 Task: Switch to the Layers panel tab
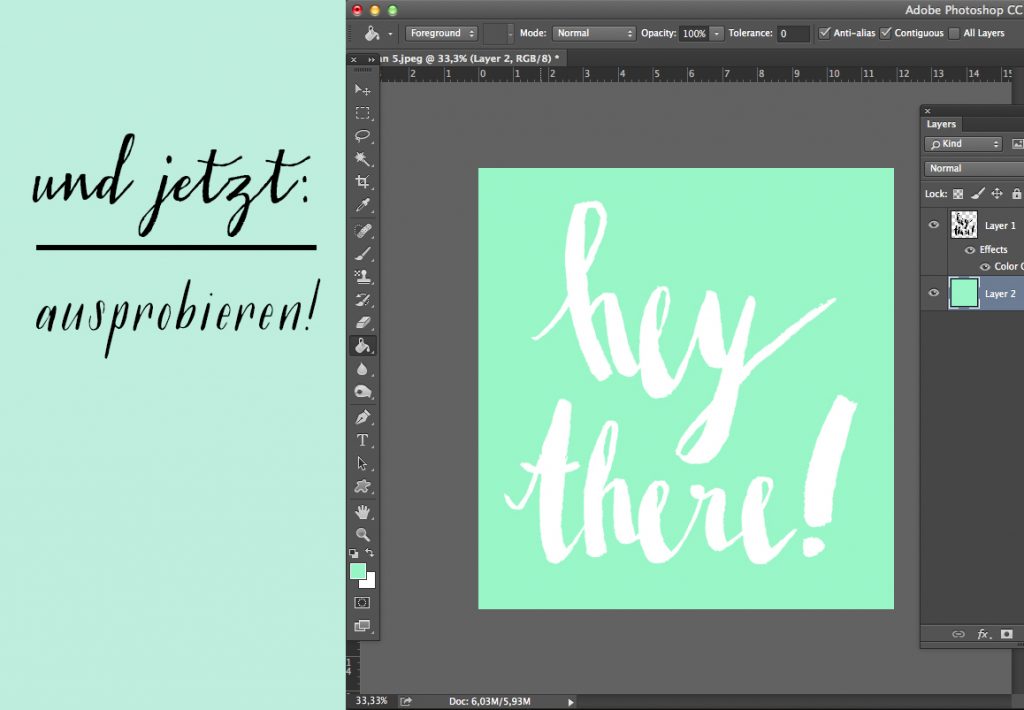pyautogui.click(x=941, y=124)
